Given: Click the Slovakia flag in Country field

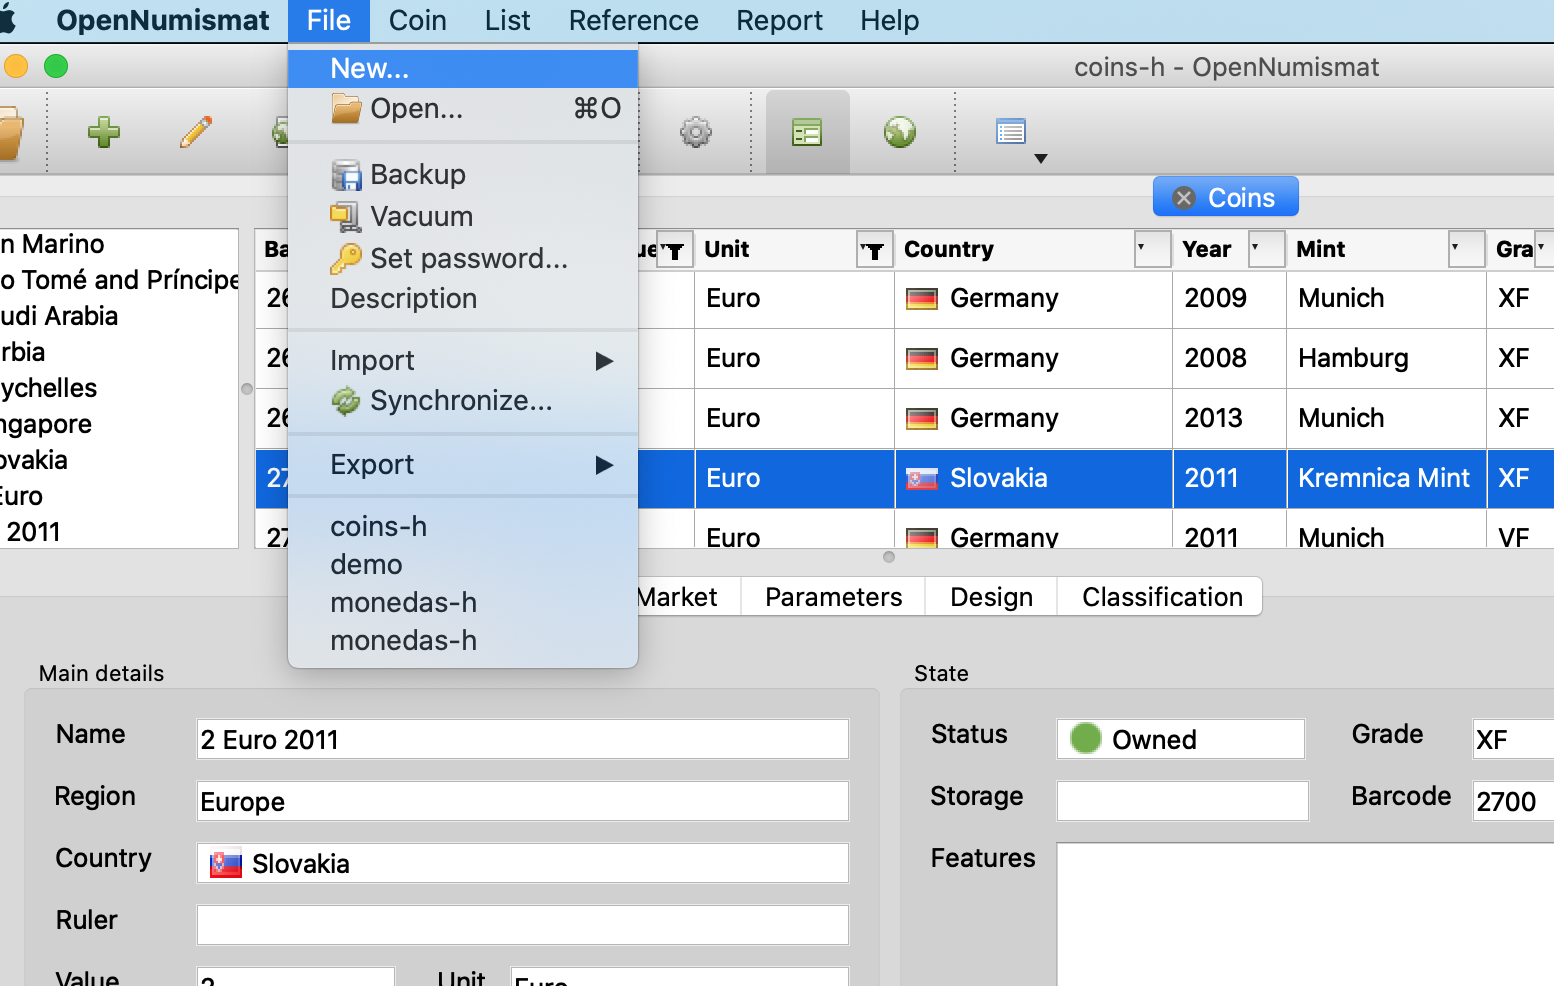Looking at the screenshot, I should pyautogui.click(x=226, y=864).
